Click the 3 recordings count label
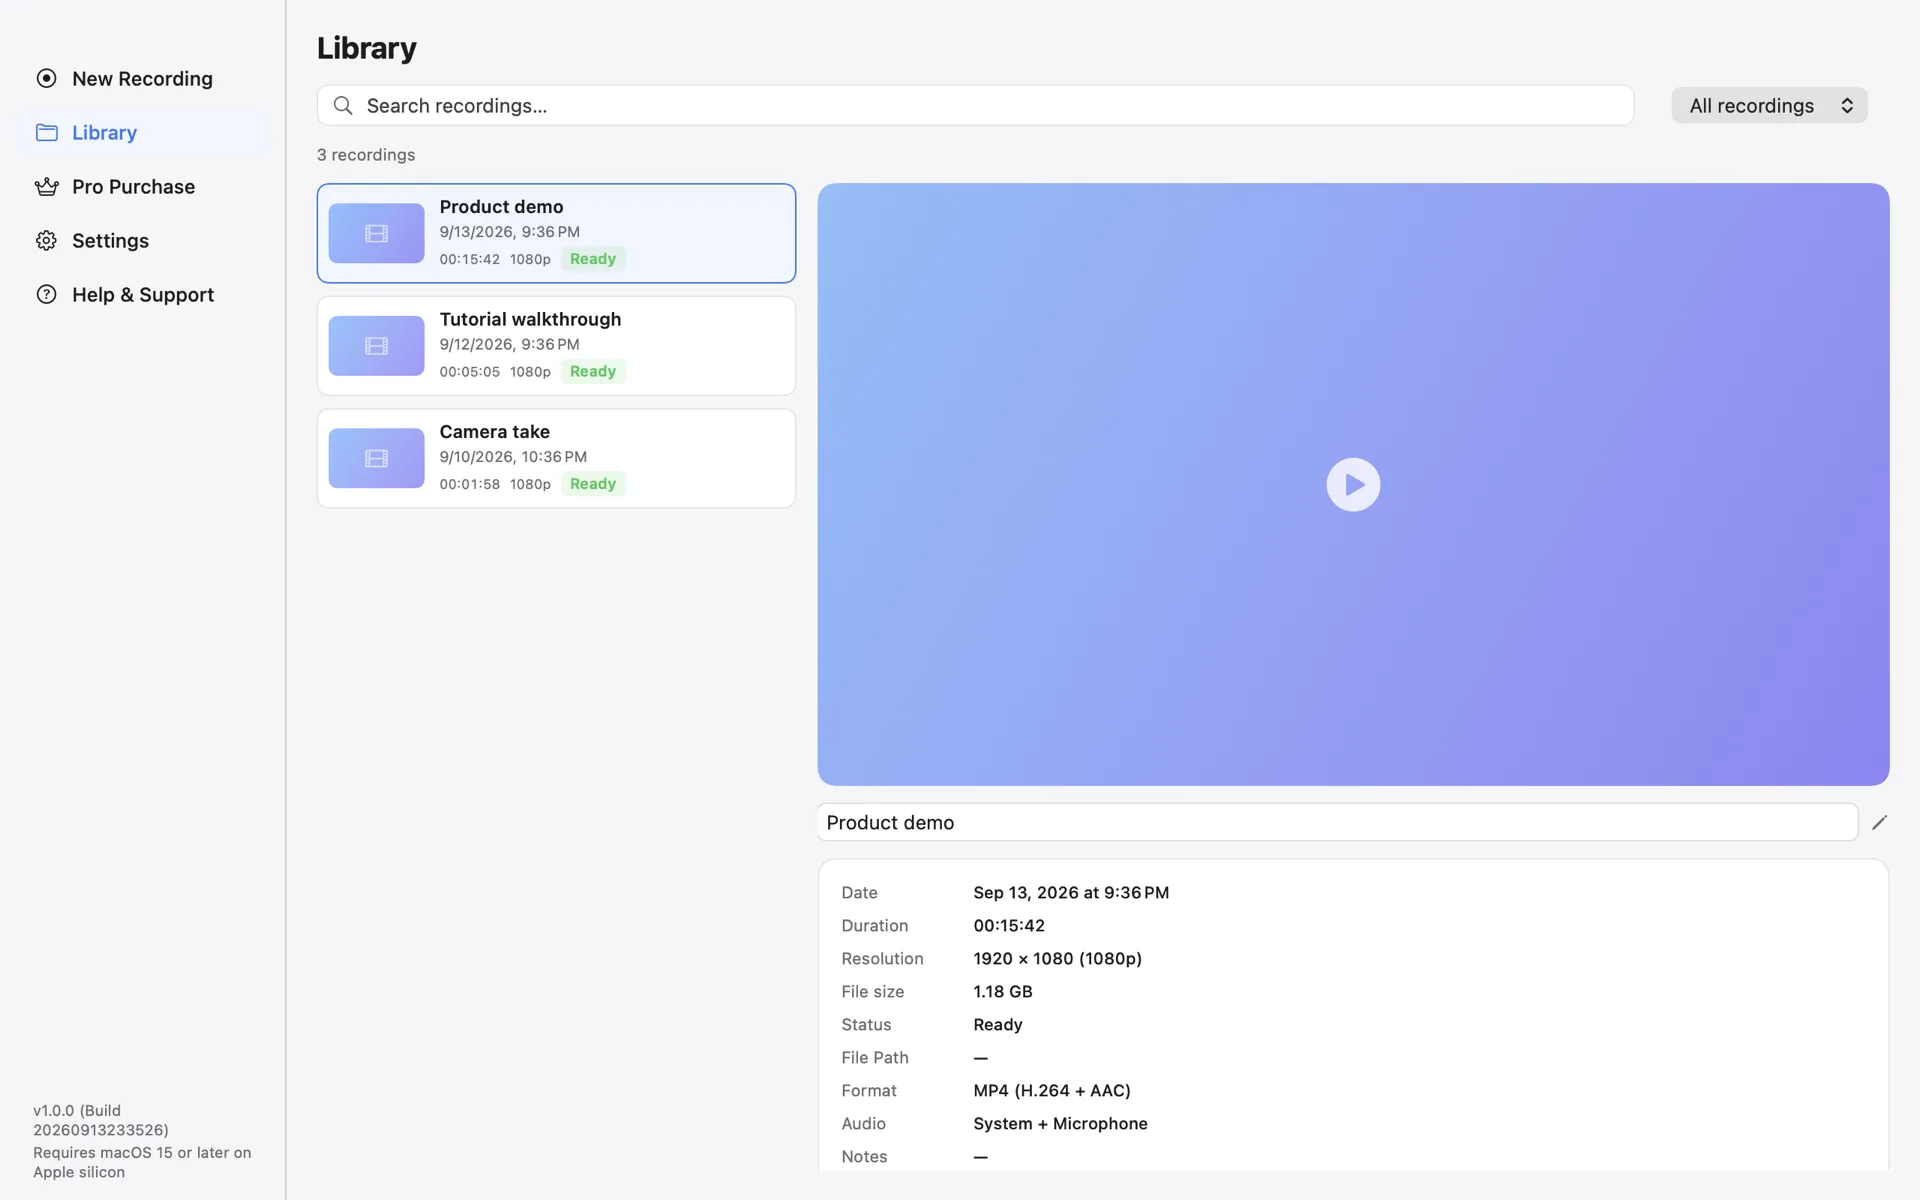This screenshot has width=1920, height=1200. point(366,155)
